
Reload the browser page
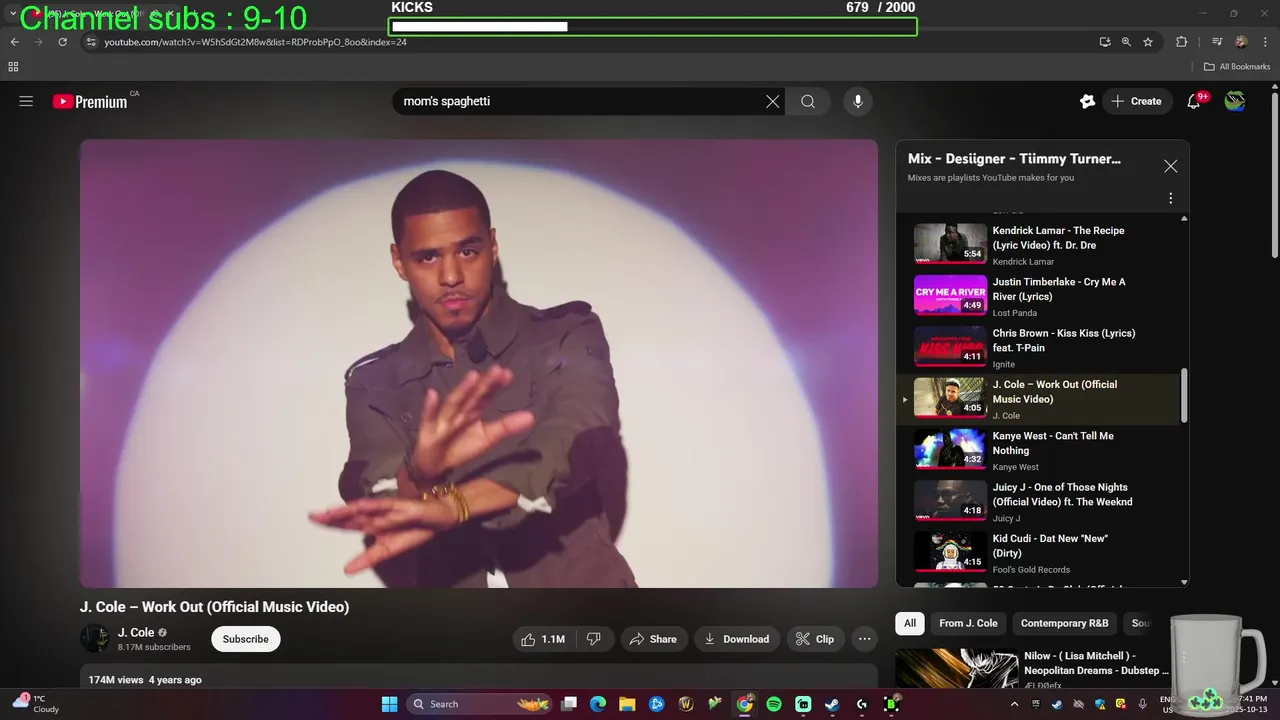pos(63,42)
